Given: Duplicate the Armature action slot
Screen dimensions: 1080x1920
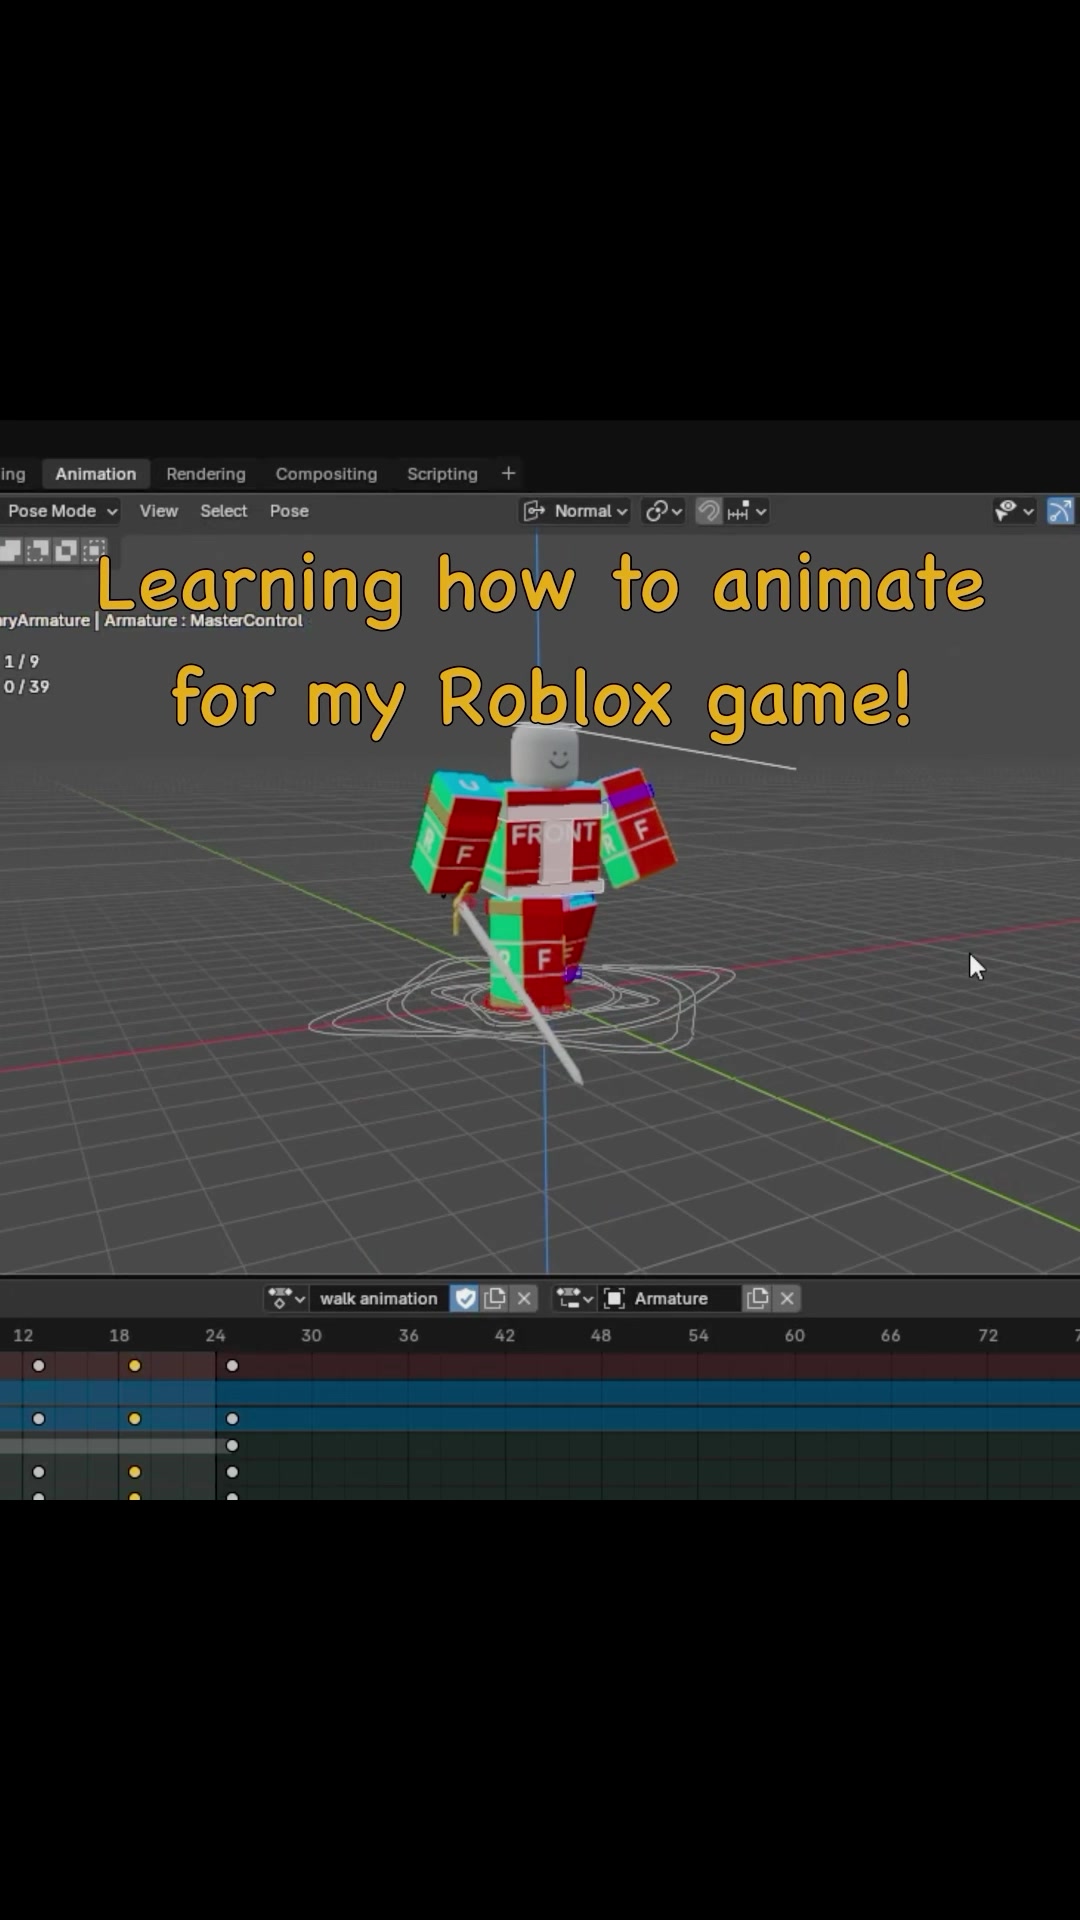Looking at the screenshot, I should 758,1298.
